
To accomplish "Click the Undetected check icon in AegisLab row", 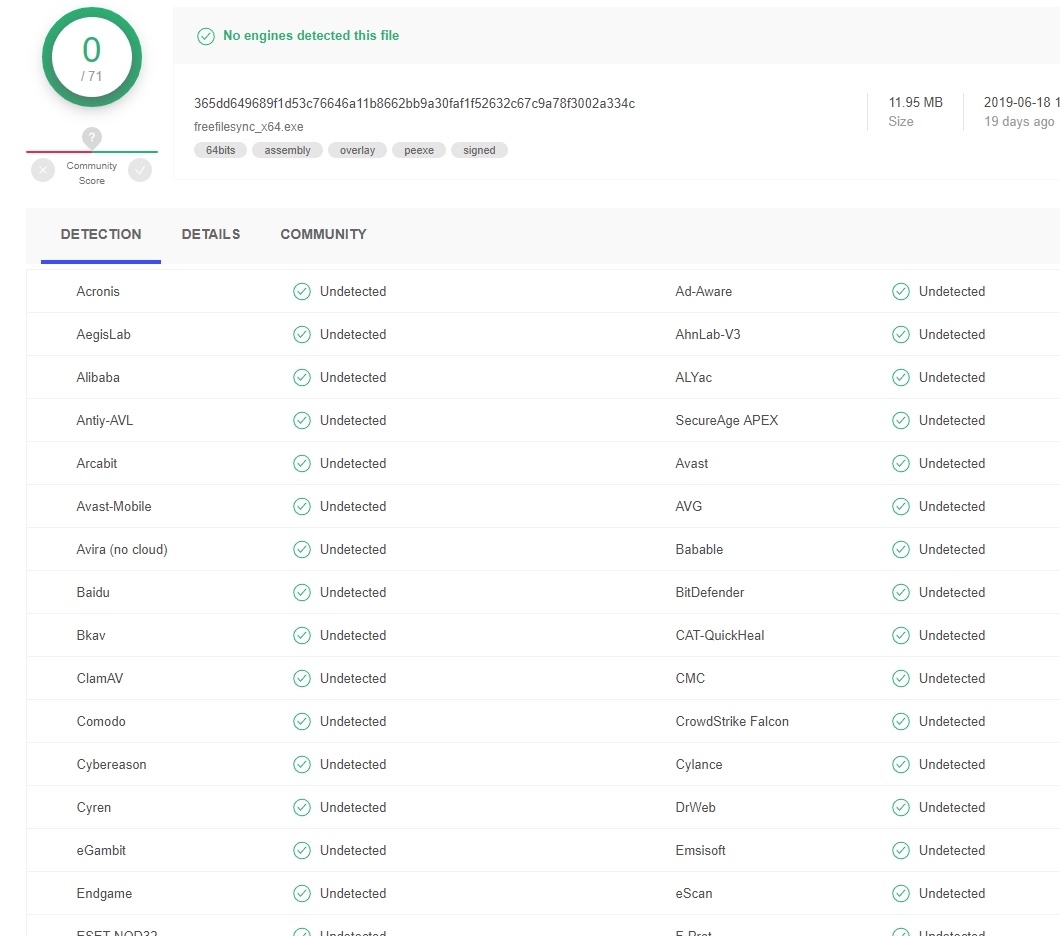I will (x=302, y=335).
